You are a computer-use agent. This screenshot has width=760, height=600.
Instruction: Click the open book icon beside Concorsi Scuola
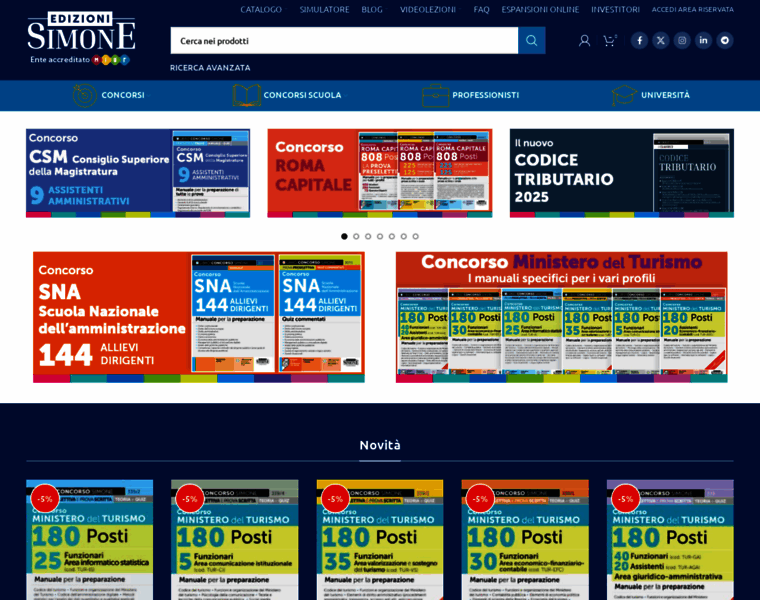point(246,95)
